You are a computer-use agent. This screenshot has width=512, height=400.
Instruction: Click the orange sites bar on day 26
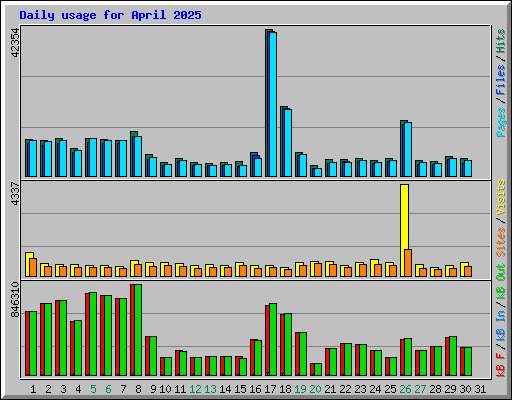[408, 263]
